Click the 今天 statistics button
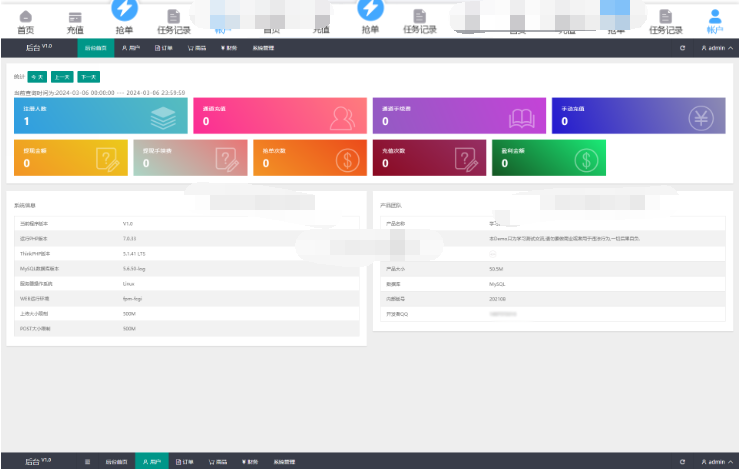This screenshot has height=469, width=748. click(37, 76)
